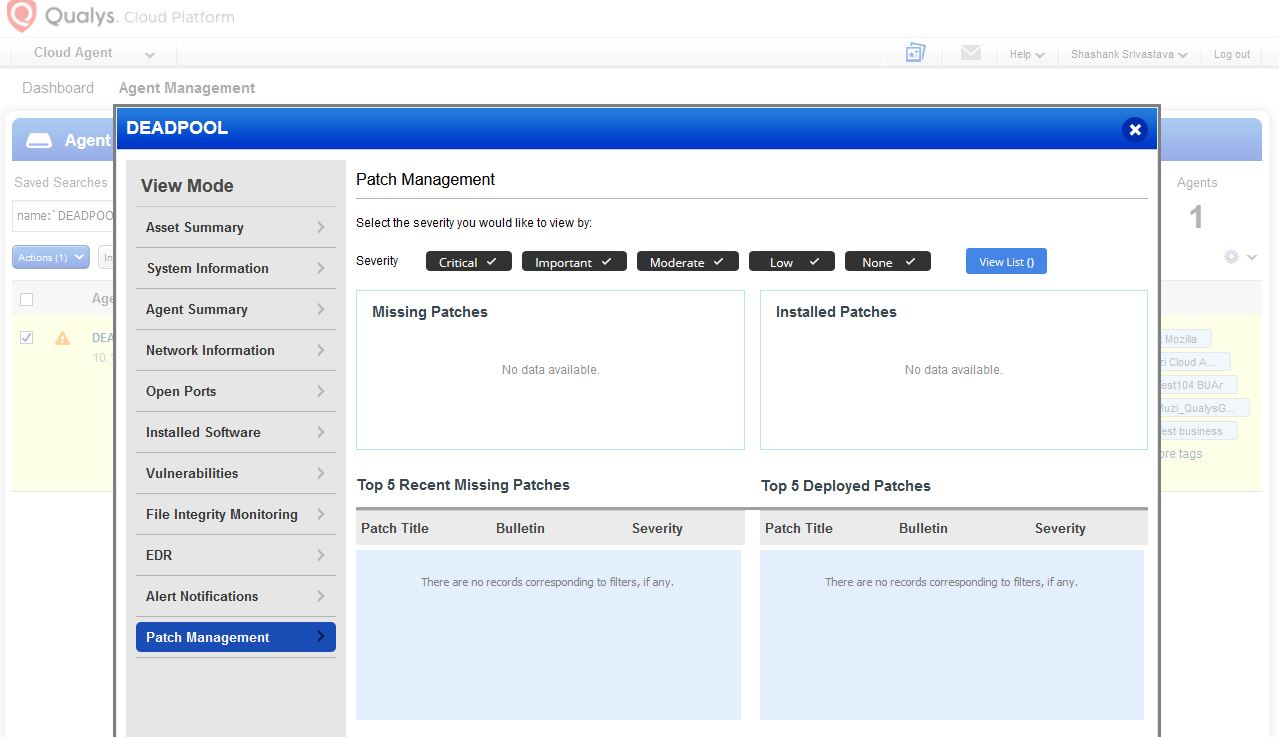Click the agent drive icon in panel header
Image resolution: width=1279 pixels, height=737 pixels.
(x=39, y=141)
